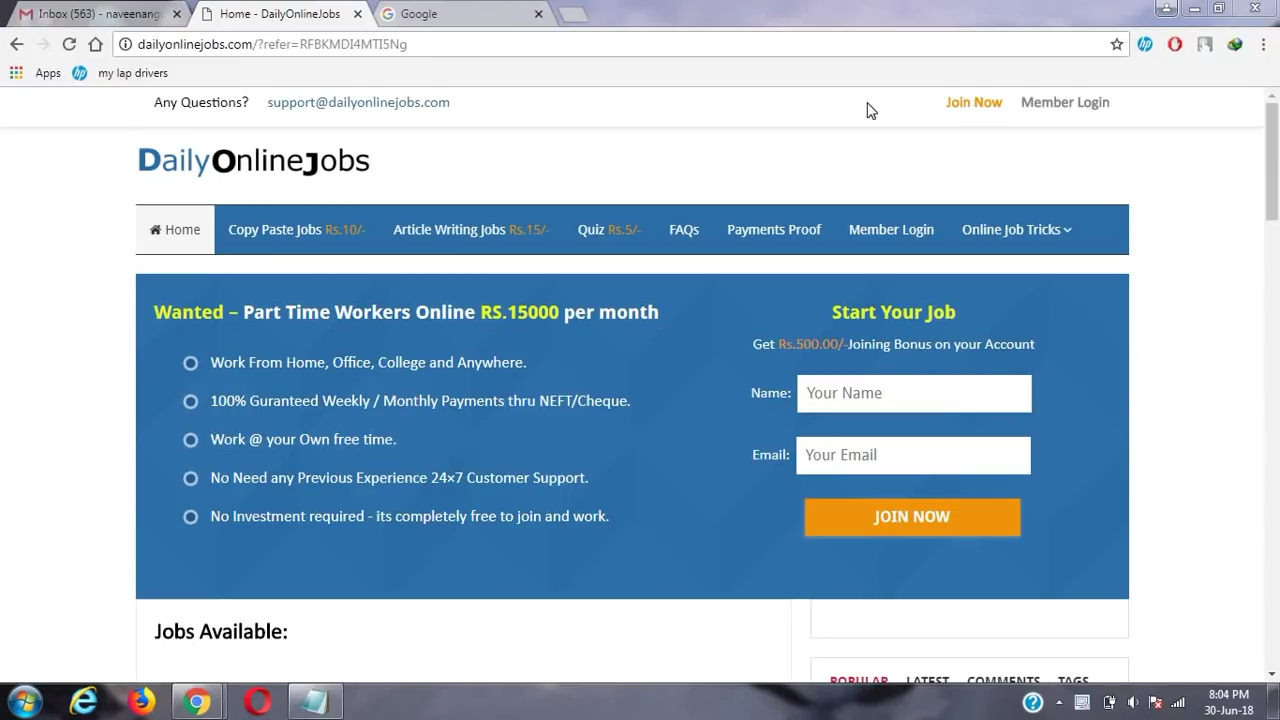Open Chrome menu three-dots icon
Image resolution: width=1280 pixels, height=720 pixels.
pyautogui.click(x=1264, y=44)
